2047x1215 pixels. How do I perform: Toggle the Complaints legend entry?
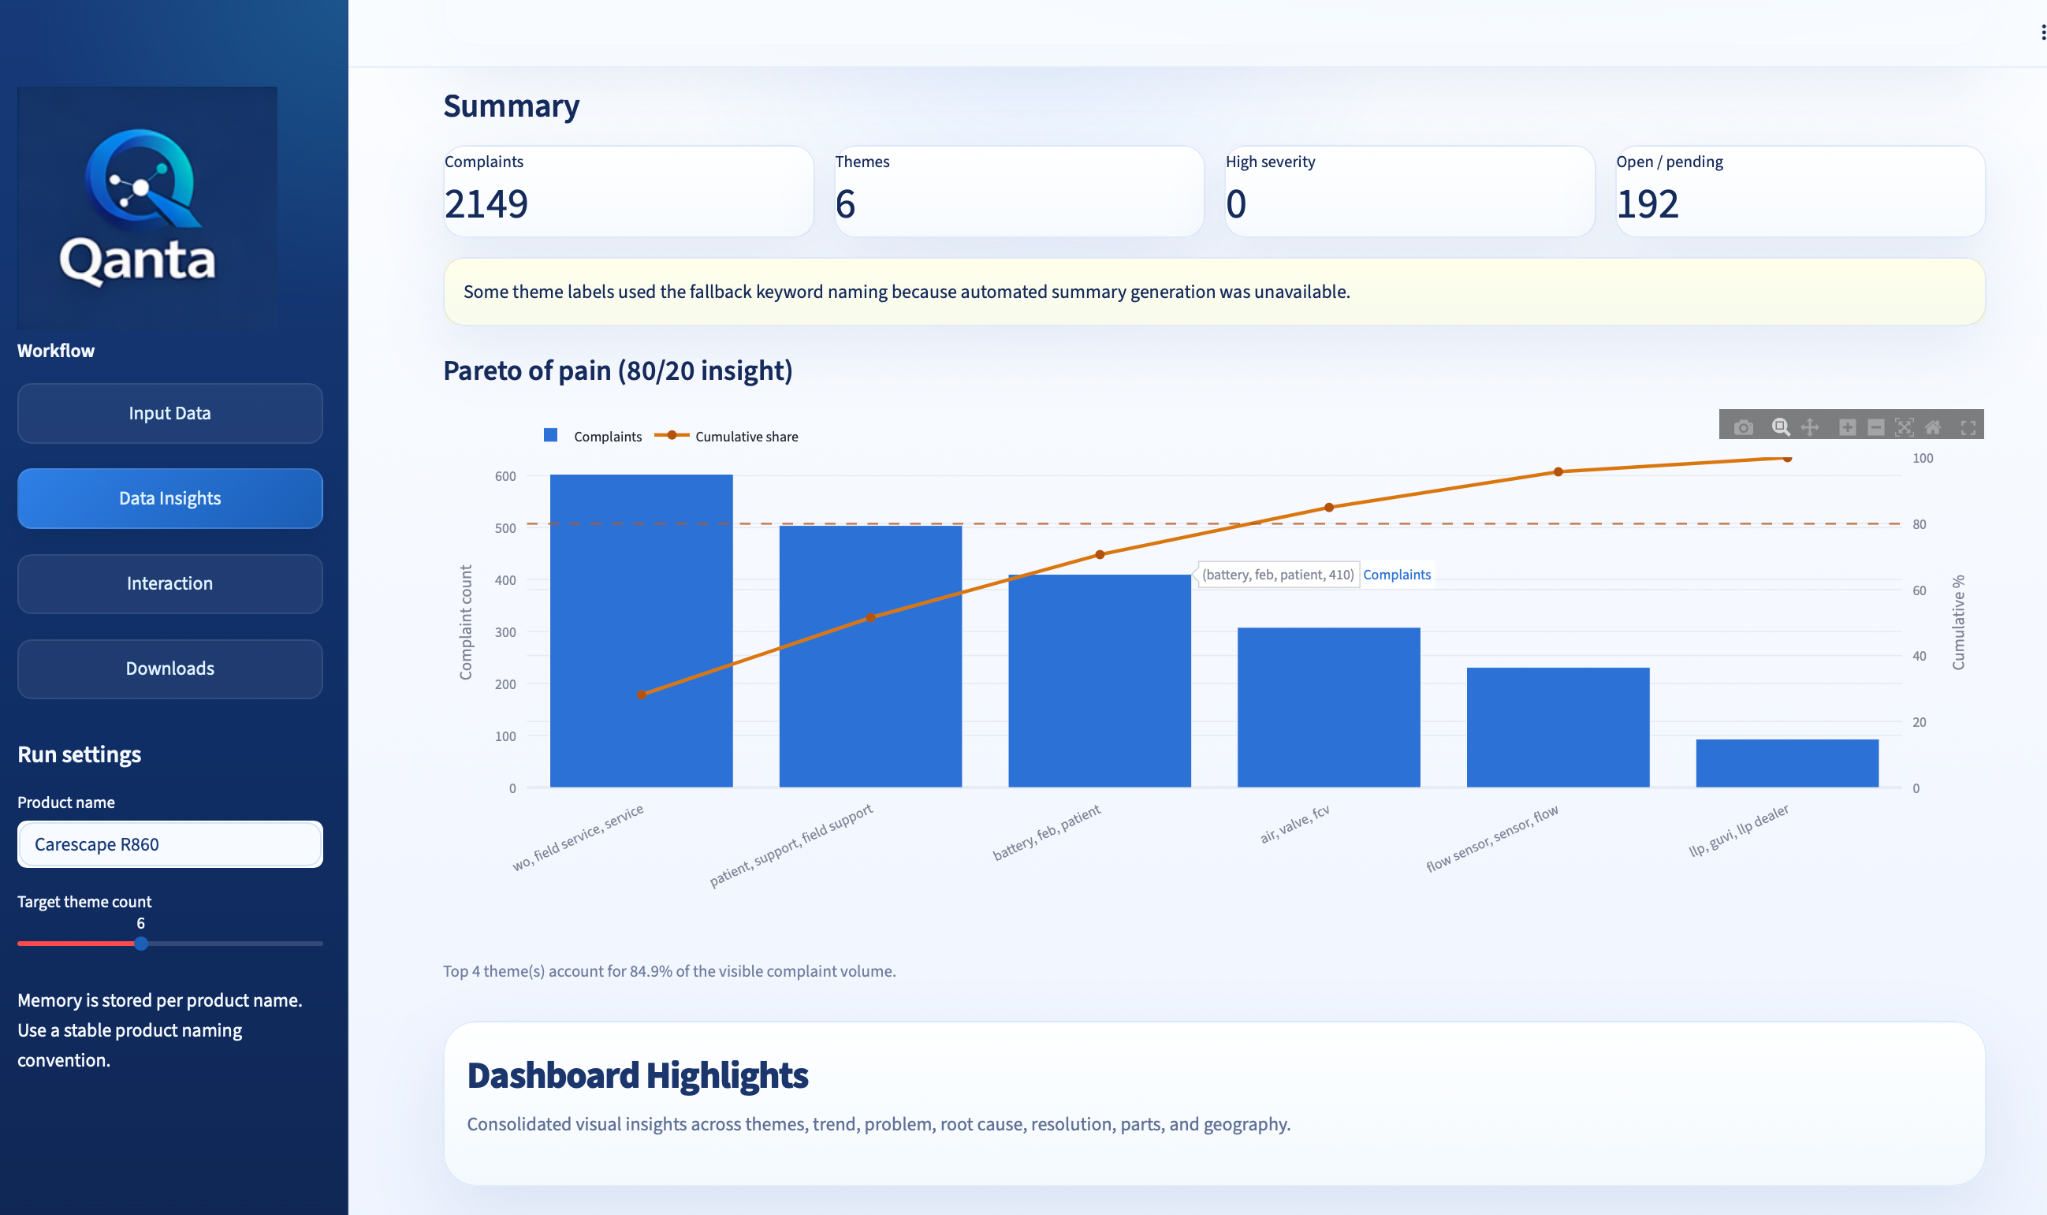[593, 436]
